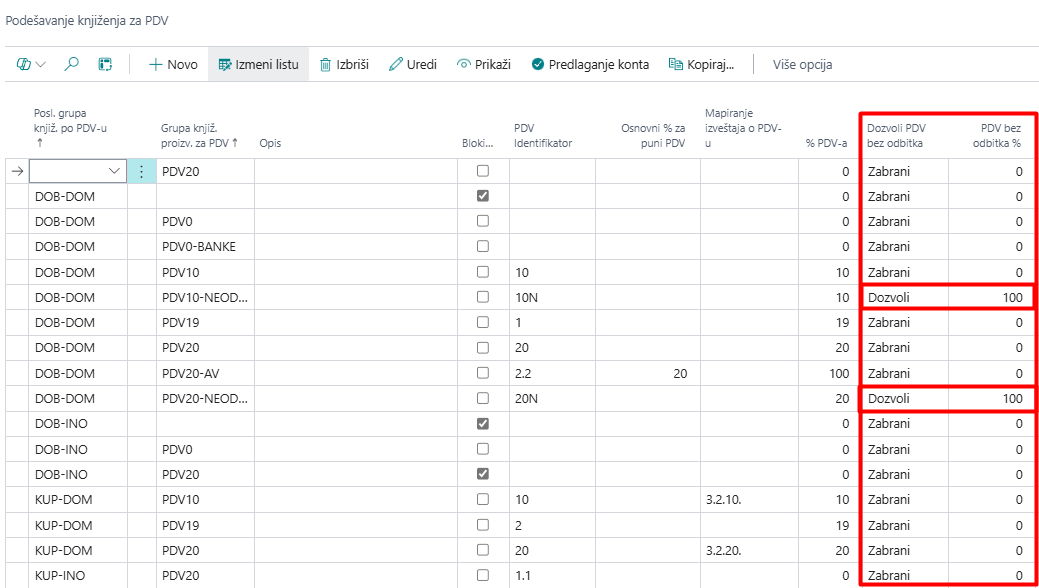Uncheck Blokirano for blank DOB-DOM row
This screenshot has height=588, width=1039.
(x=483, y=196)
